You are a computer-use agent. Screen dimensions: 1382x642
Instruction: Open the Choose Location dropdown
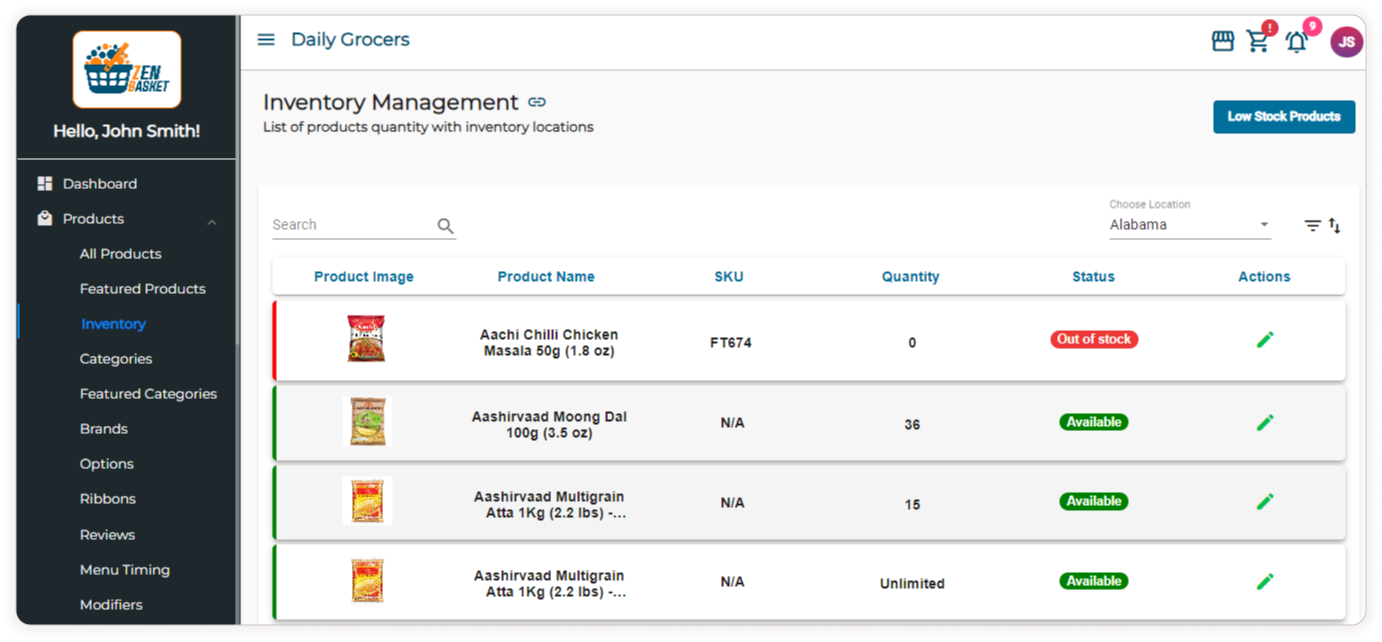(x=1189, y=225)
